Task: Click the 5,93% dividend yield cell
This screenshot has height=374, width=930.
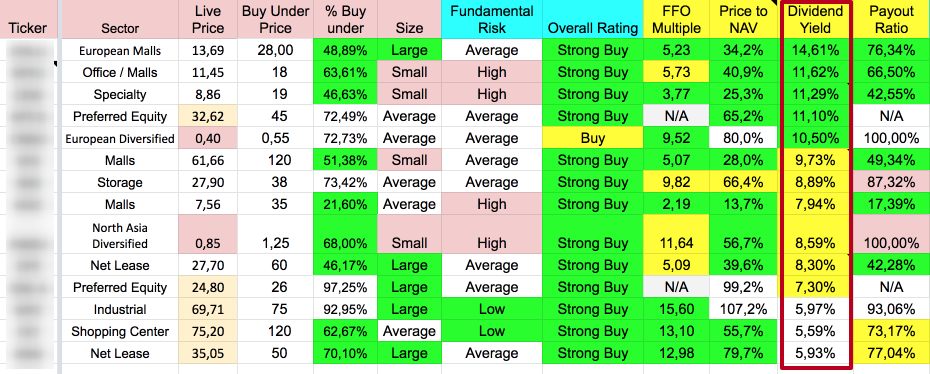Action: click(x=817, y=353)
